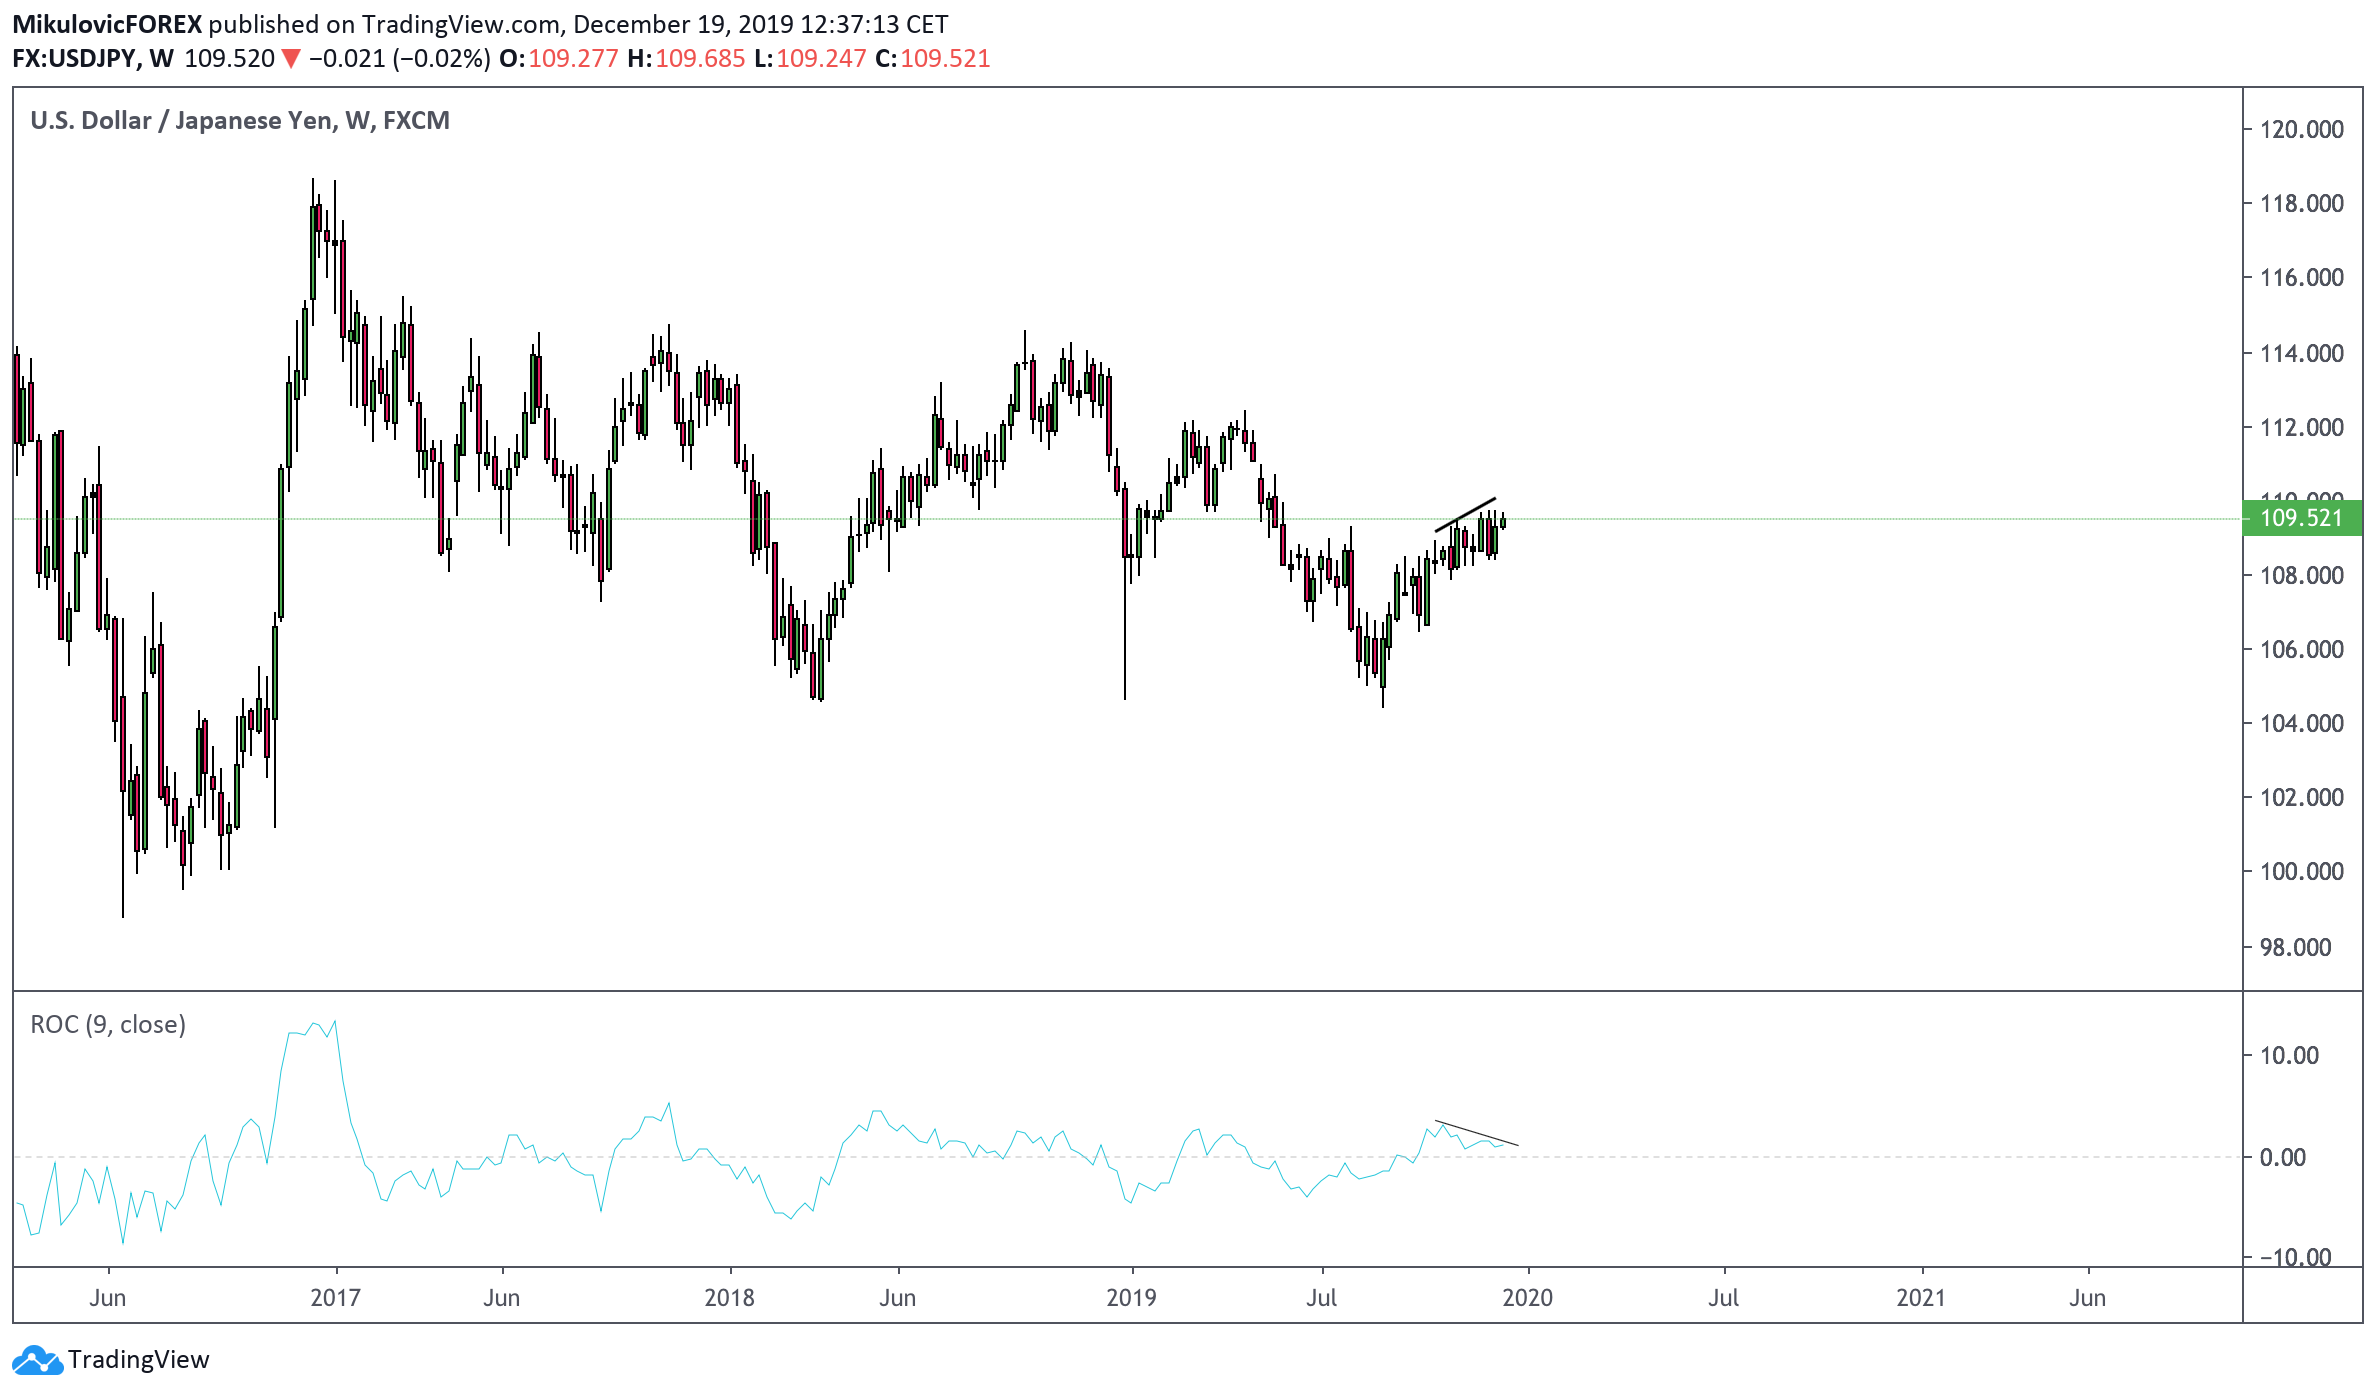This screenshot has width=2376, height=1396.
Task: Click the last price 109.520 in header
Action: tap(229, 58)
